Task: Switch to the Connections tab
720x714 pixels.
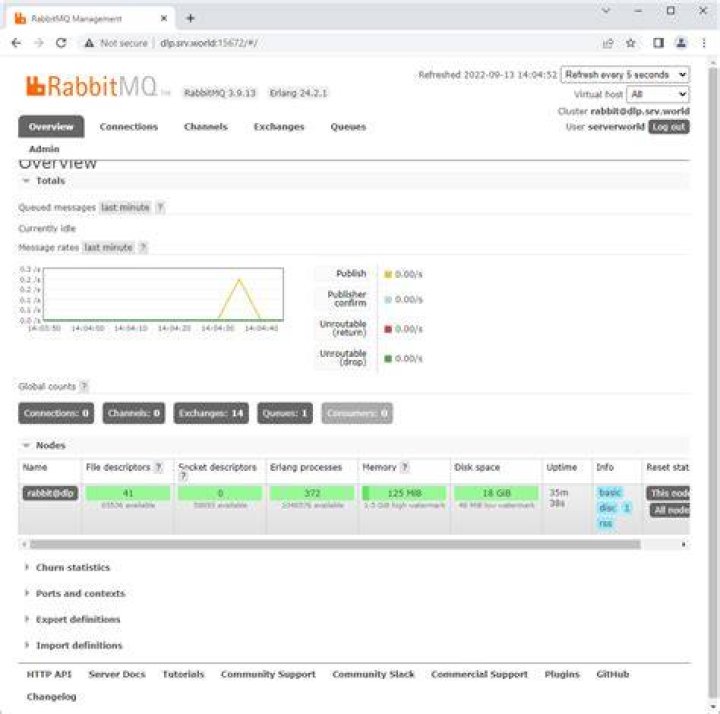Action: (129, 127)
